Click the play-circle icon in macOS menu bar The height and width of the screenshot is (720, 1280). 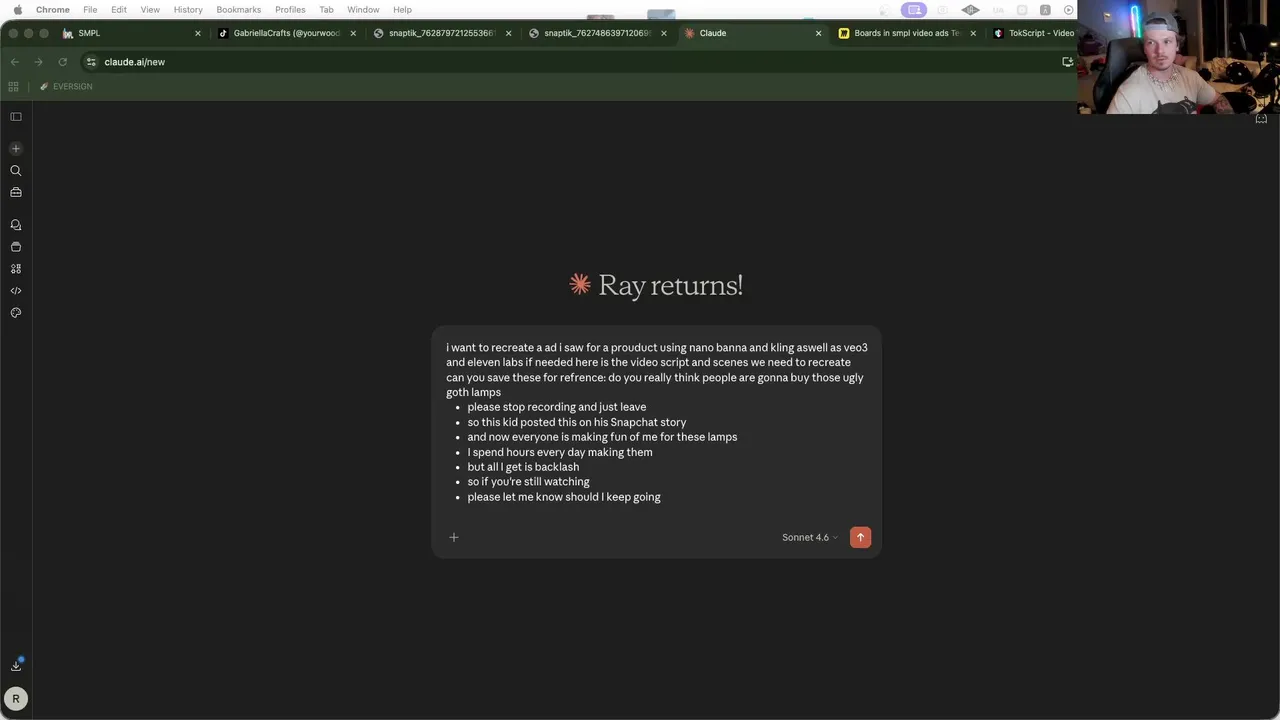tap(1069, 10)
